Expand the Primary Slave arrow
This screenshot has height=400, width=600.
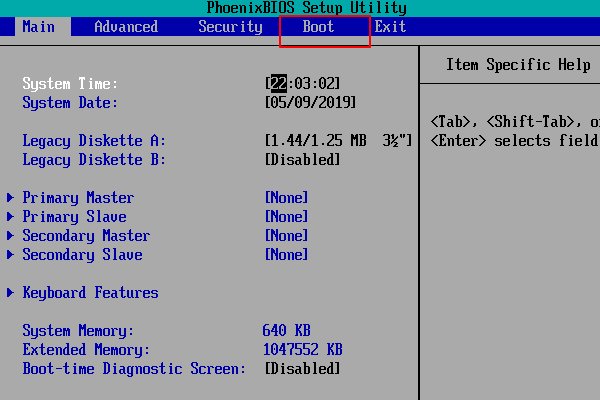[x=10, y=216]
